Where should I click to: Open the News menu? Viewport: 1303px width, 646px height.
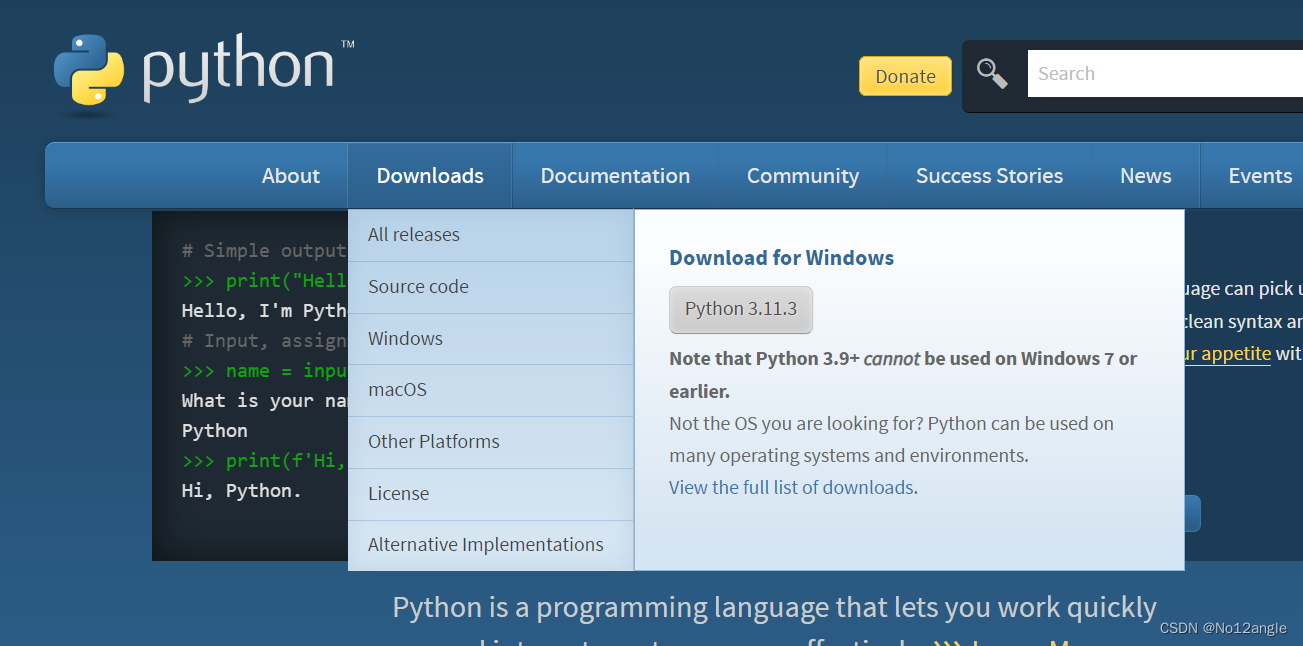click(1145, 176)
